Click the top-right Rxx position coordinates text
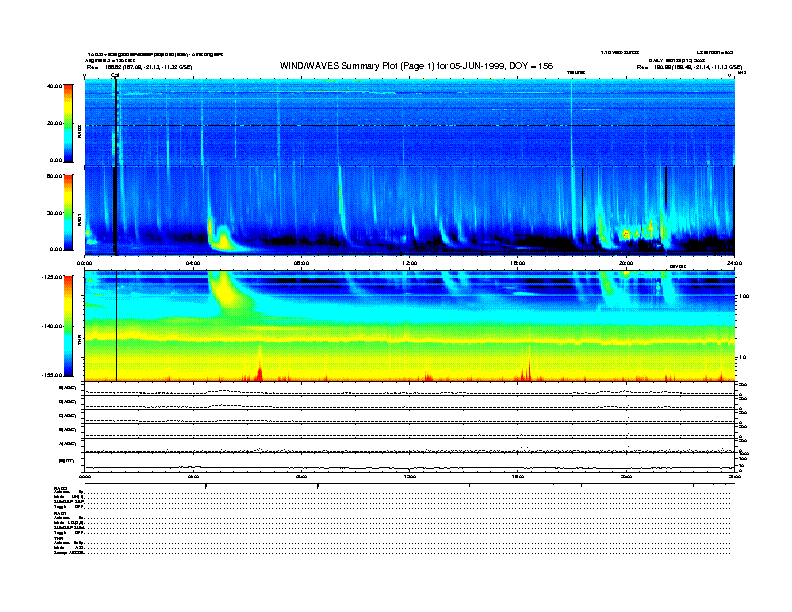The image size is (792, 612). click(689, 67)
